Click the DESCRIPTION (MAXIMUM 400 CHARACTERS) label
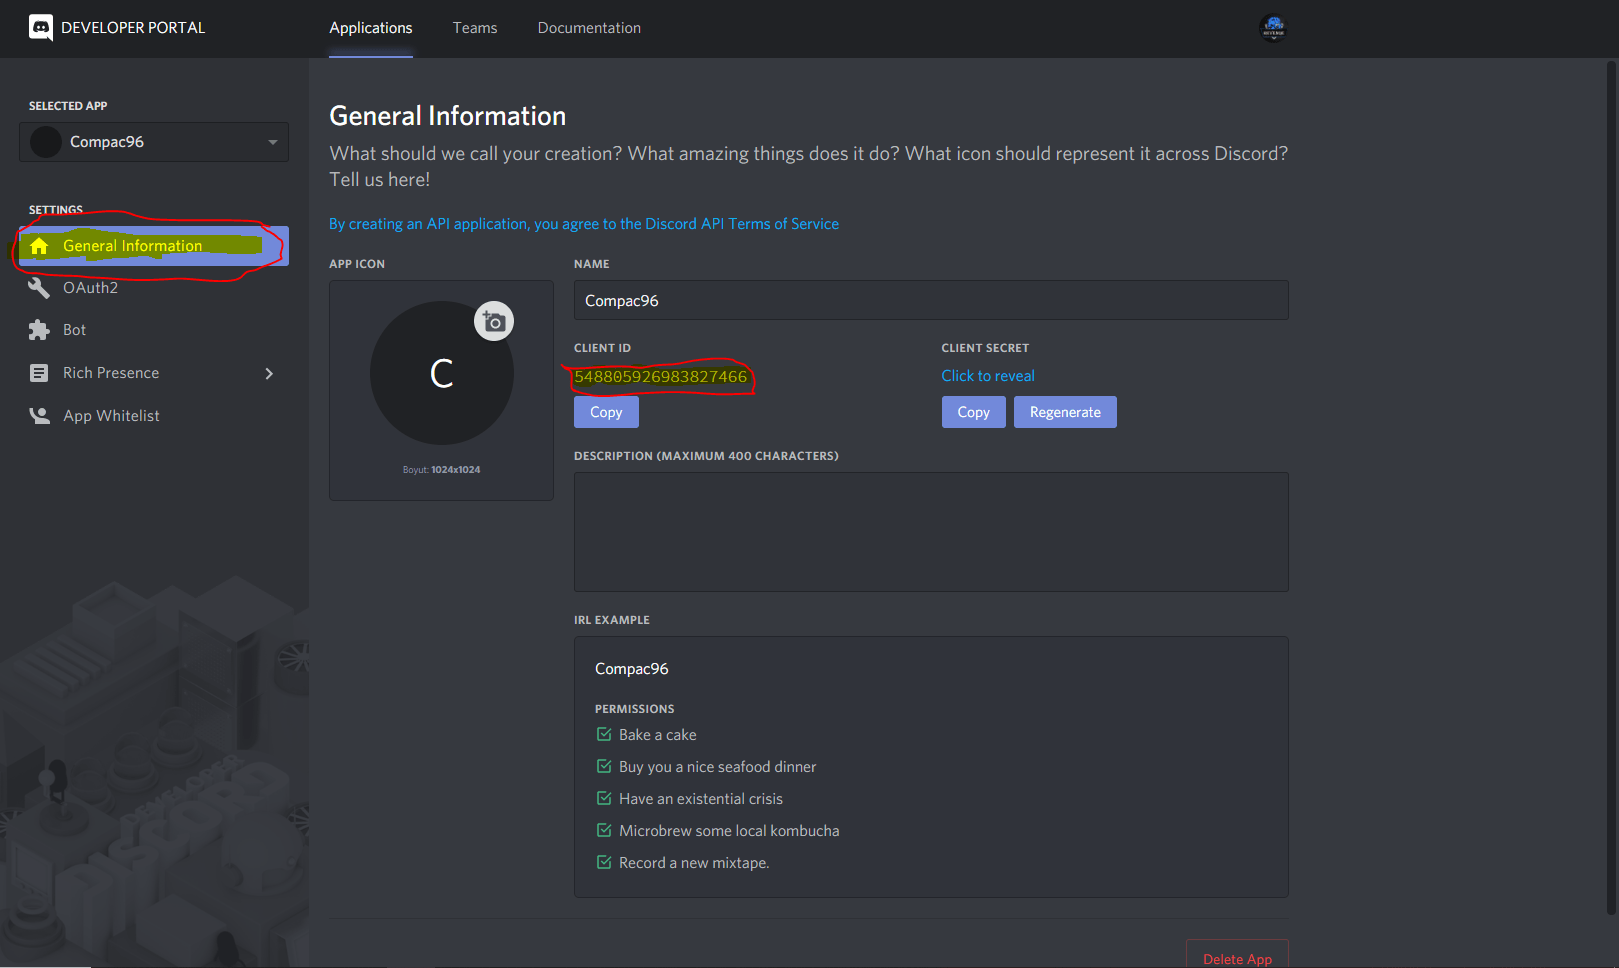 [x=706, y=456]
